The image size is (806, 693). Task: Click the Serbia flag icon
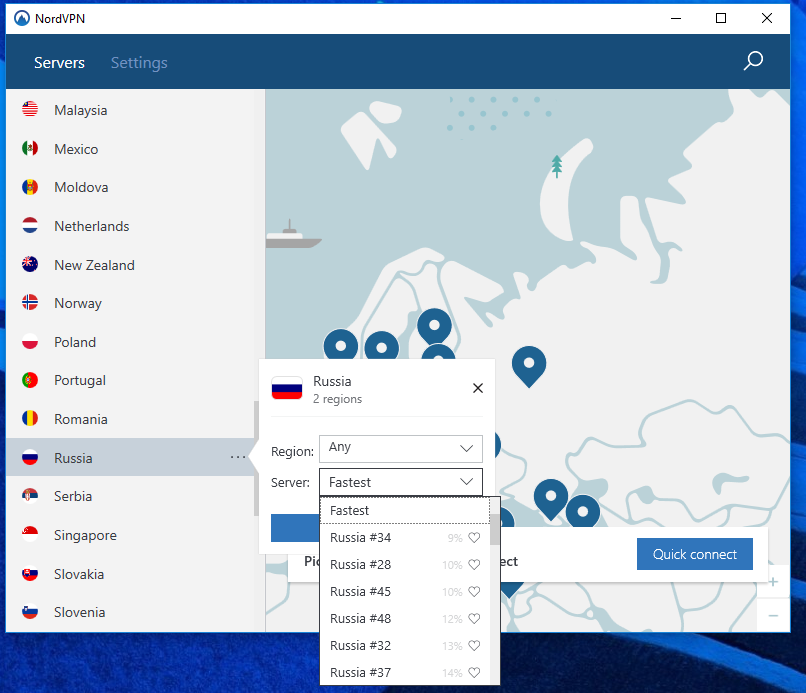pos(30,496)
